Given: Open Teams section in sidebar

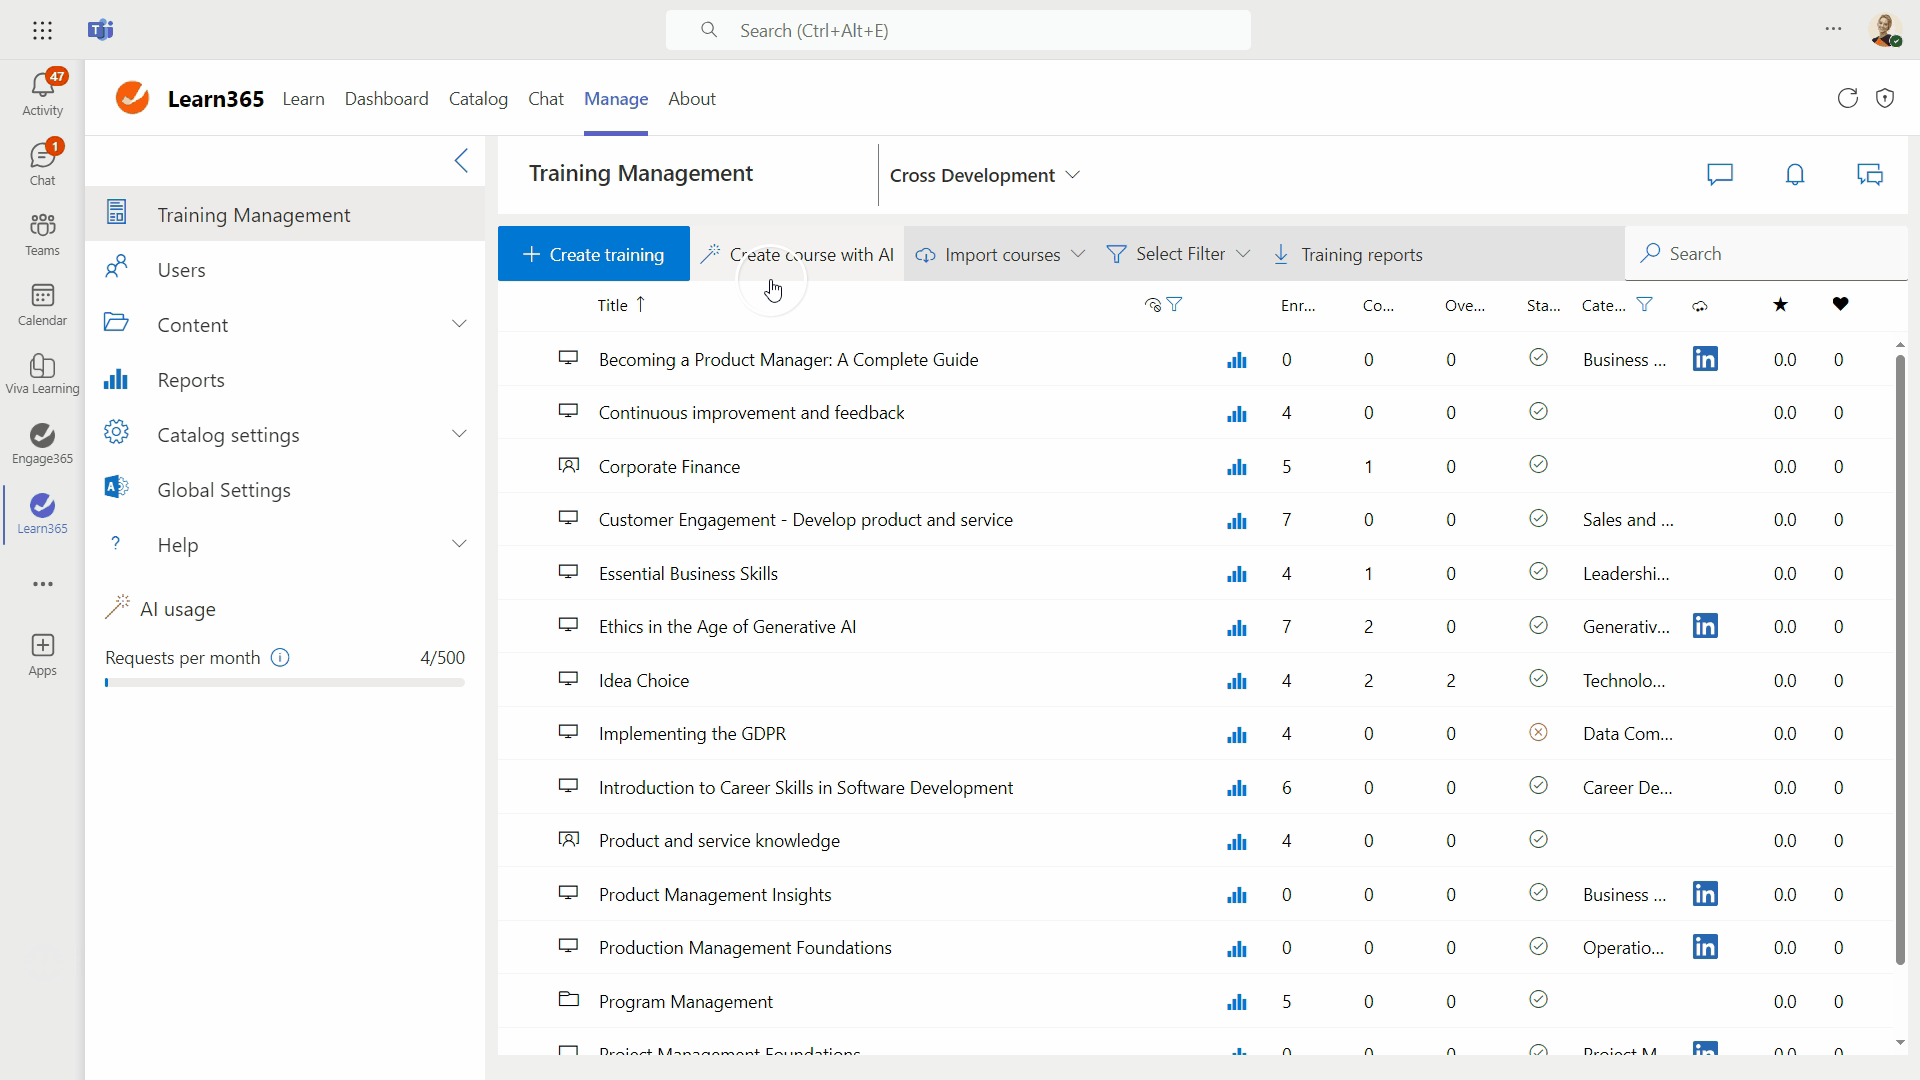Looking at the screenshot, I should tap(42, 234).
